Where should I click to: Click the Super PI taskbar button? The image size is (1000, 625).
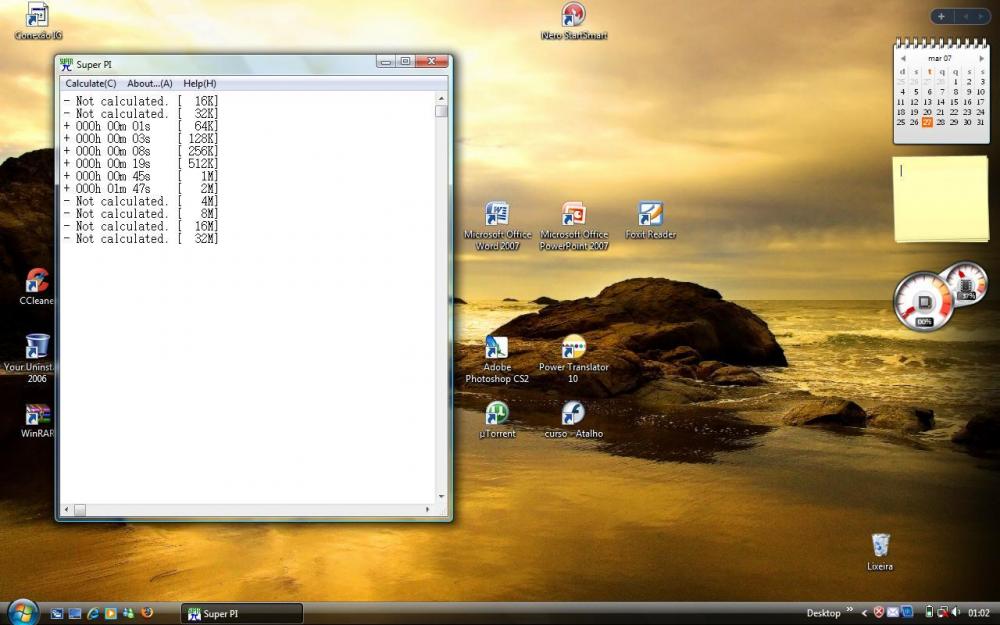pos(241,613)
